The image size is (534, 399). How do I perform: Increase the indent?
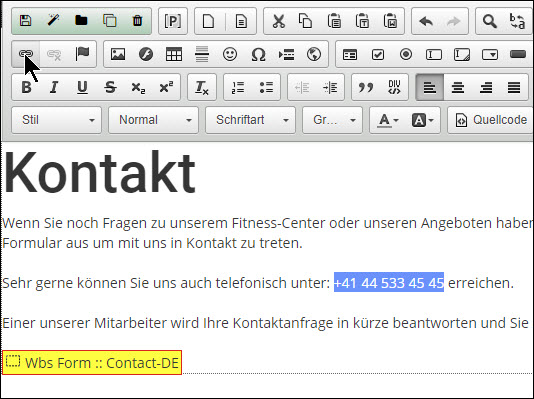[330, 87]
